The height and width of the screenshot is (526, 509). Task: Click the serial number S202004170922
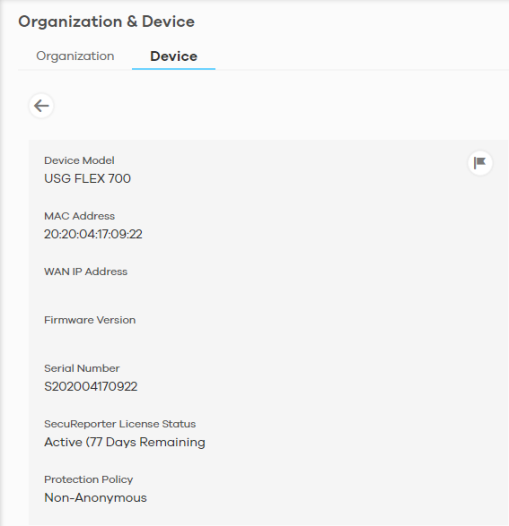click(91, 386)
